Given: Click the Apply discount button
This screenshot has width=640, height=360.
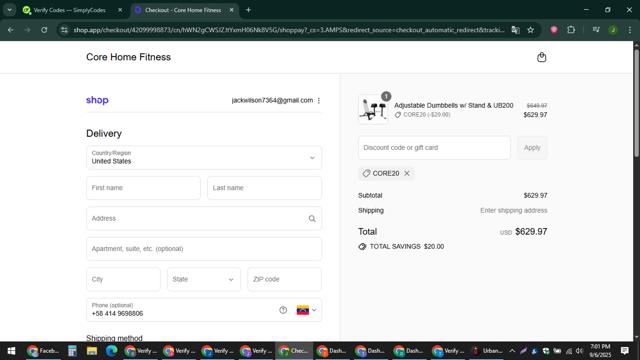Looking at the screenshot, I should tap(532, 148).
